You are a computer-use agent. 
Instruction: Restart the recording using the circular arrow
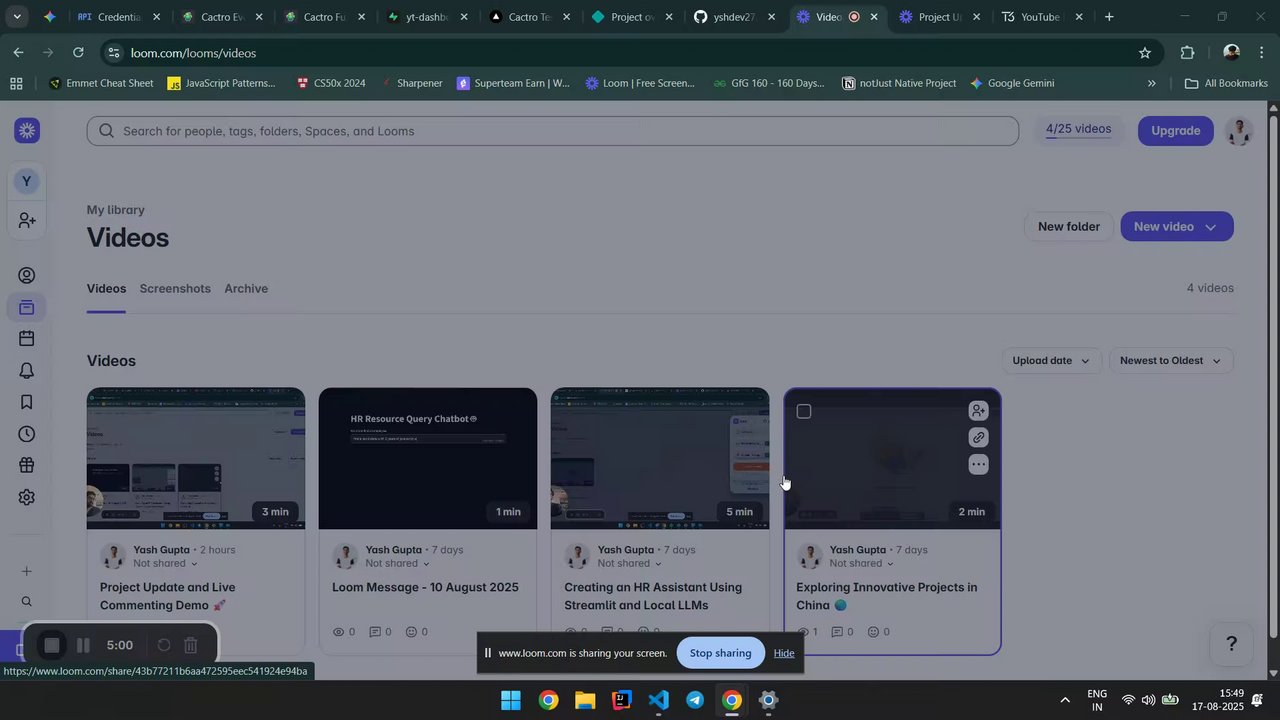tap(164, 646)
